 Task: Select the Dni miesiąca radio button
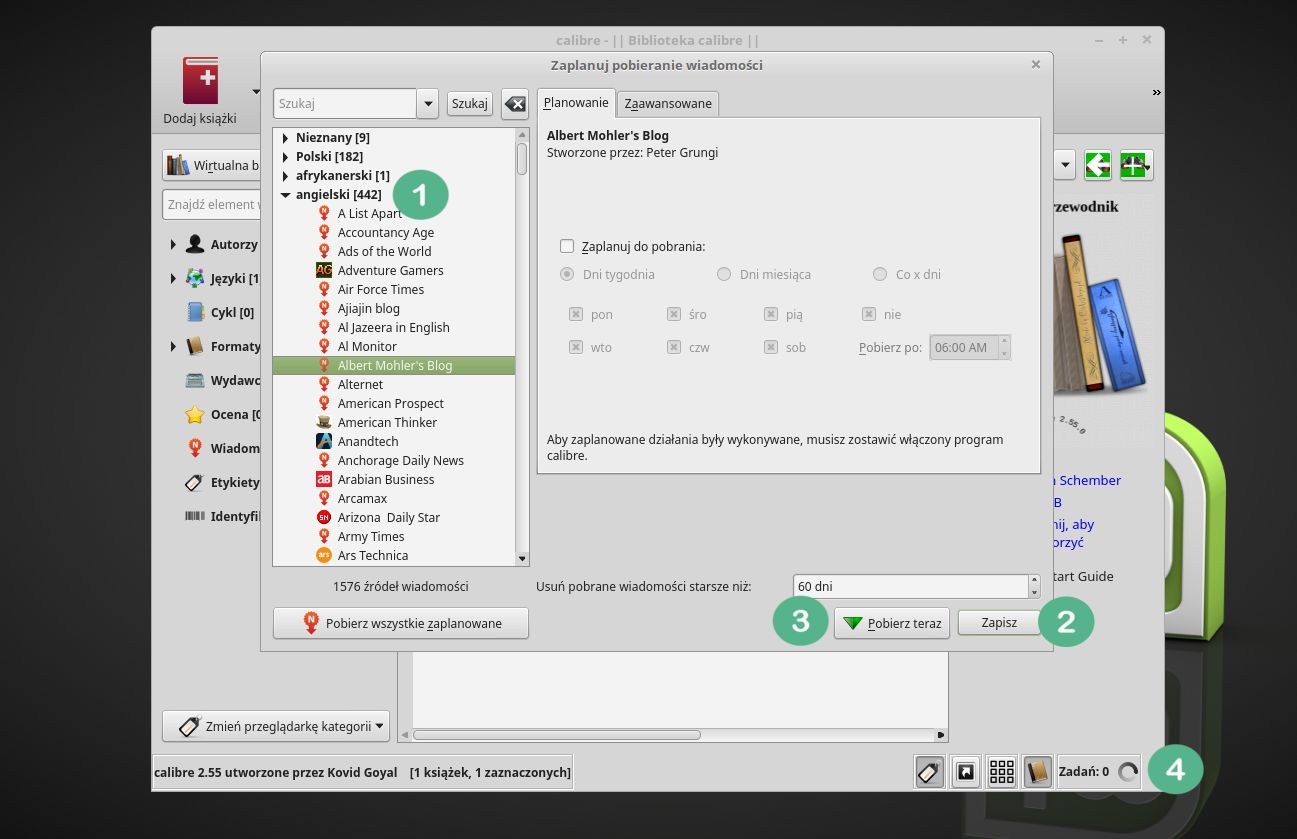coord(724,274)
